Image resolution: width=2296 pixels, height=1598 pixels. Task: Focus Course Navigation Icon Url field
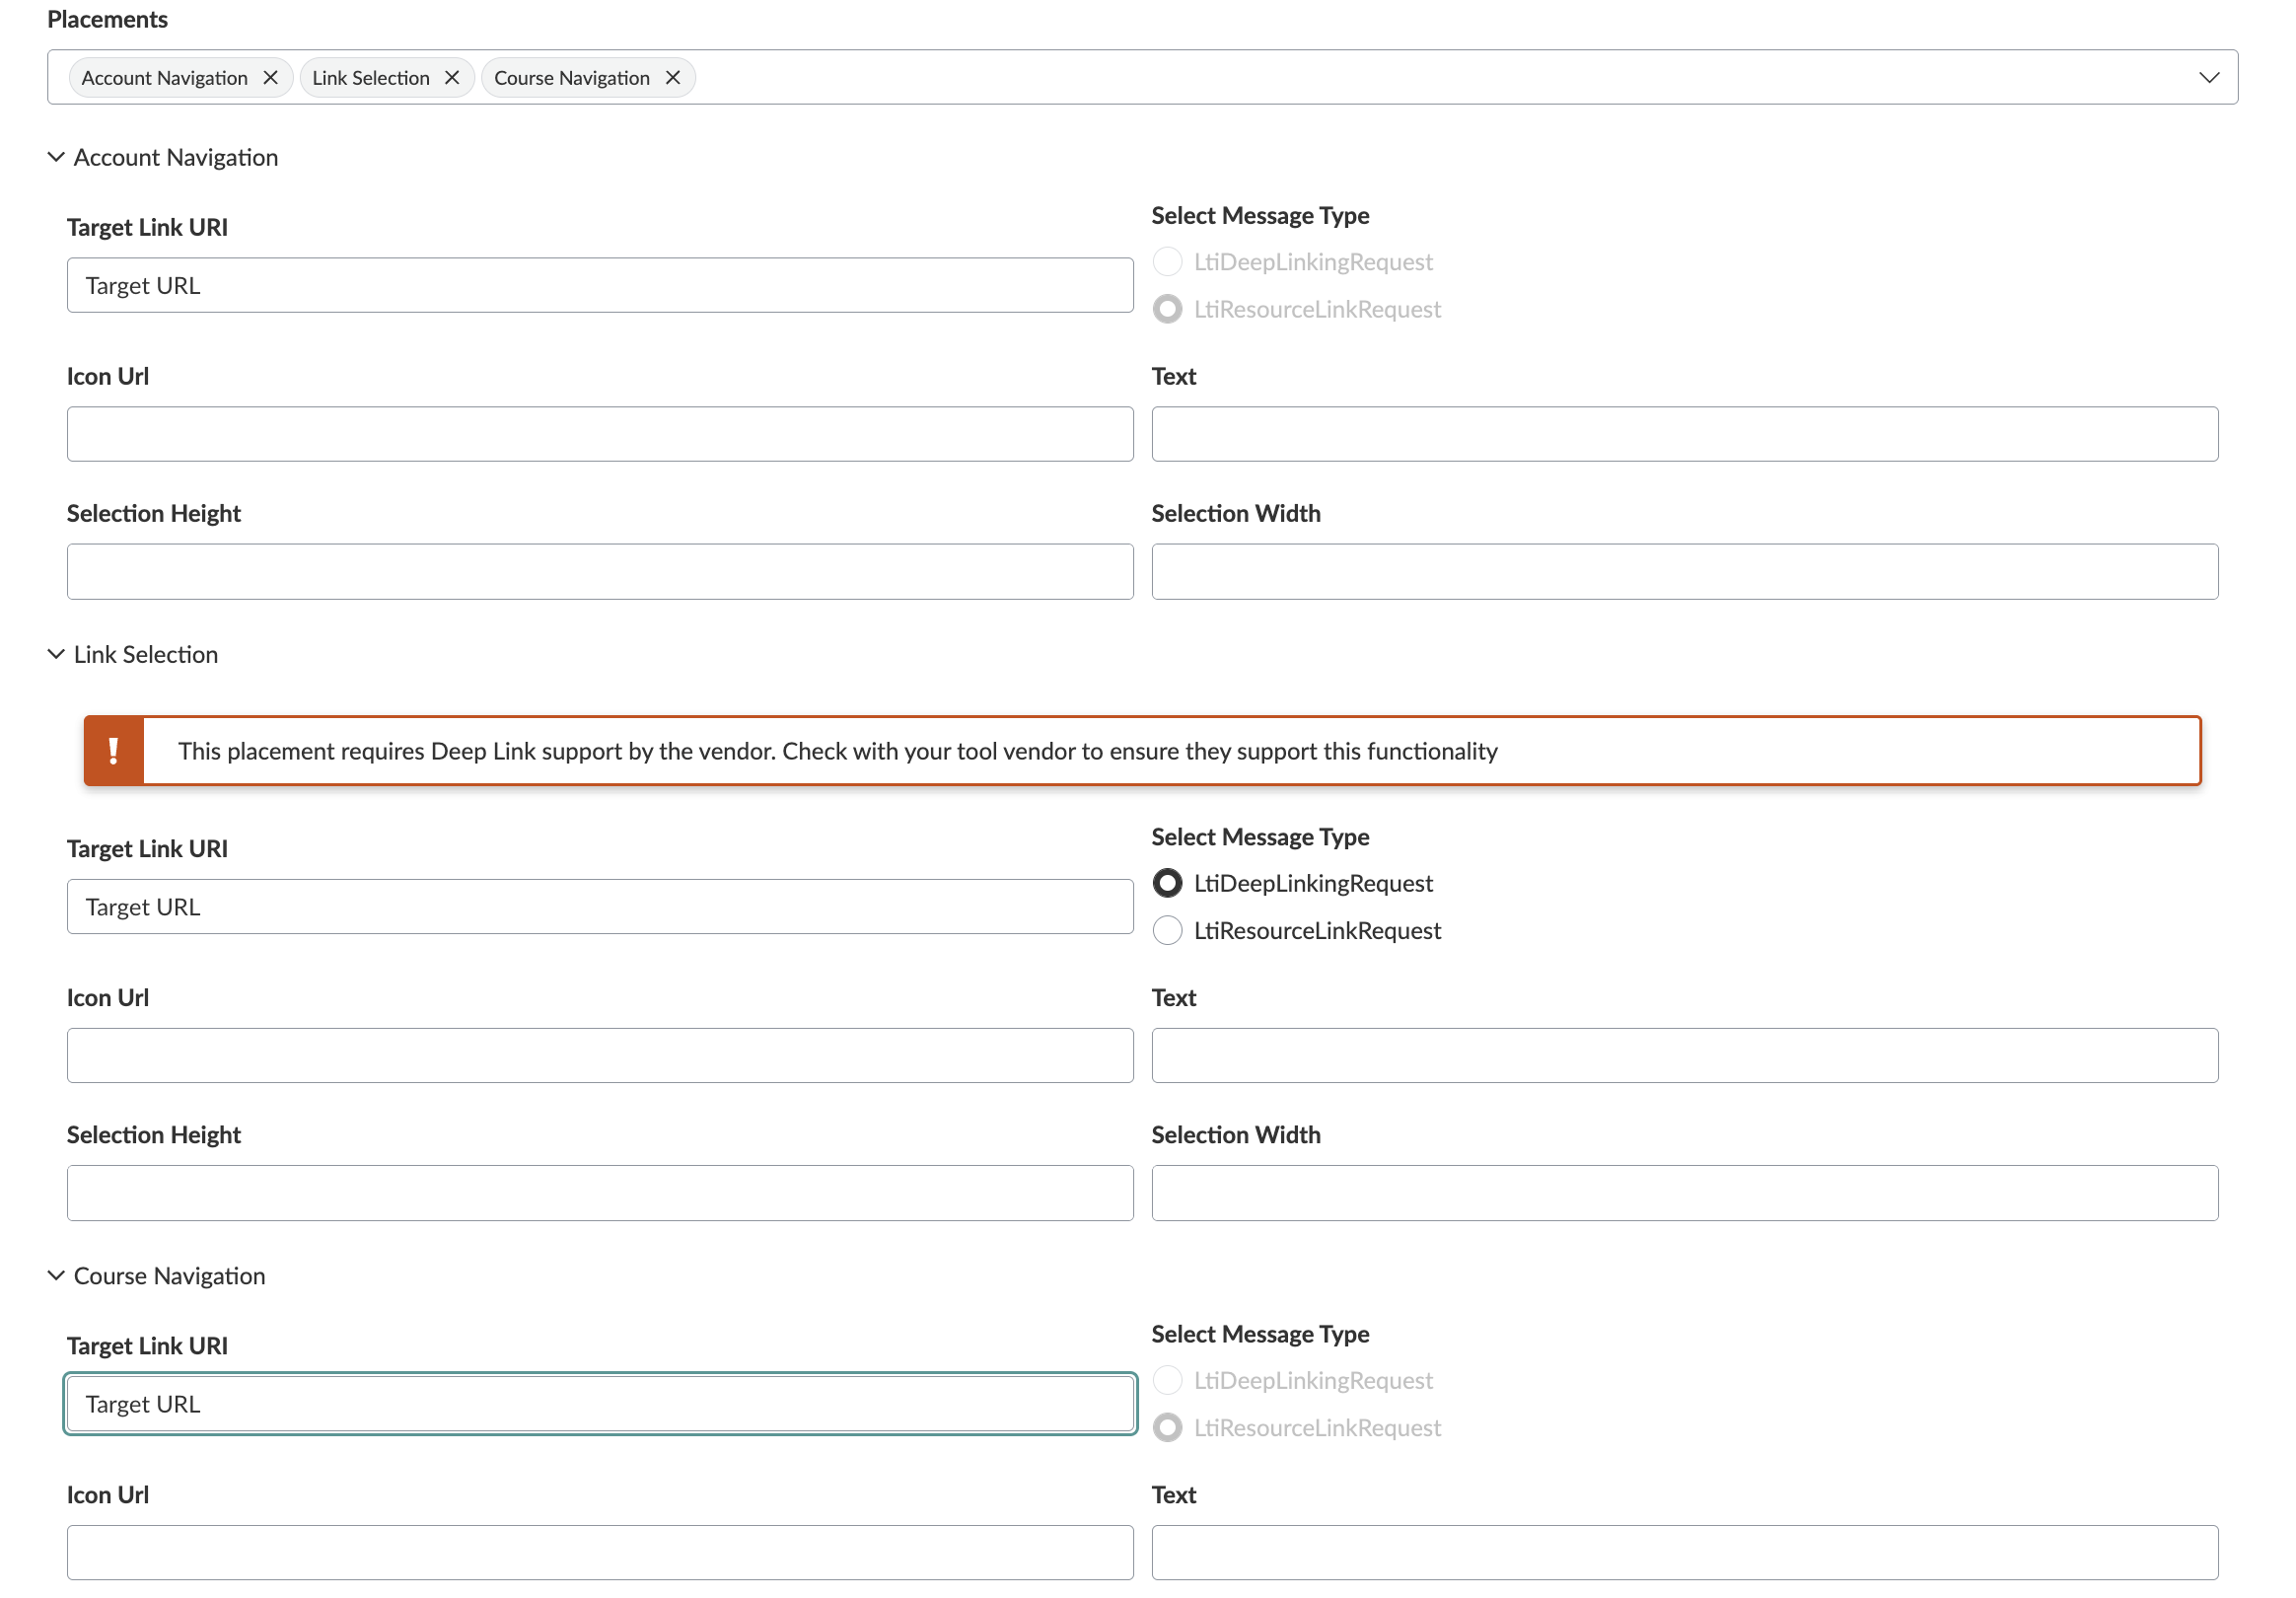point(600,1553)
